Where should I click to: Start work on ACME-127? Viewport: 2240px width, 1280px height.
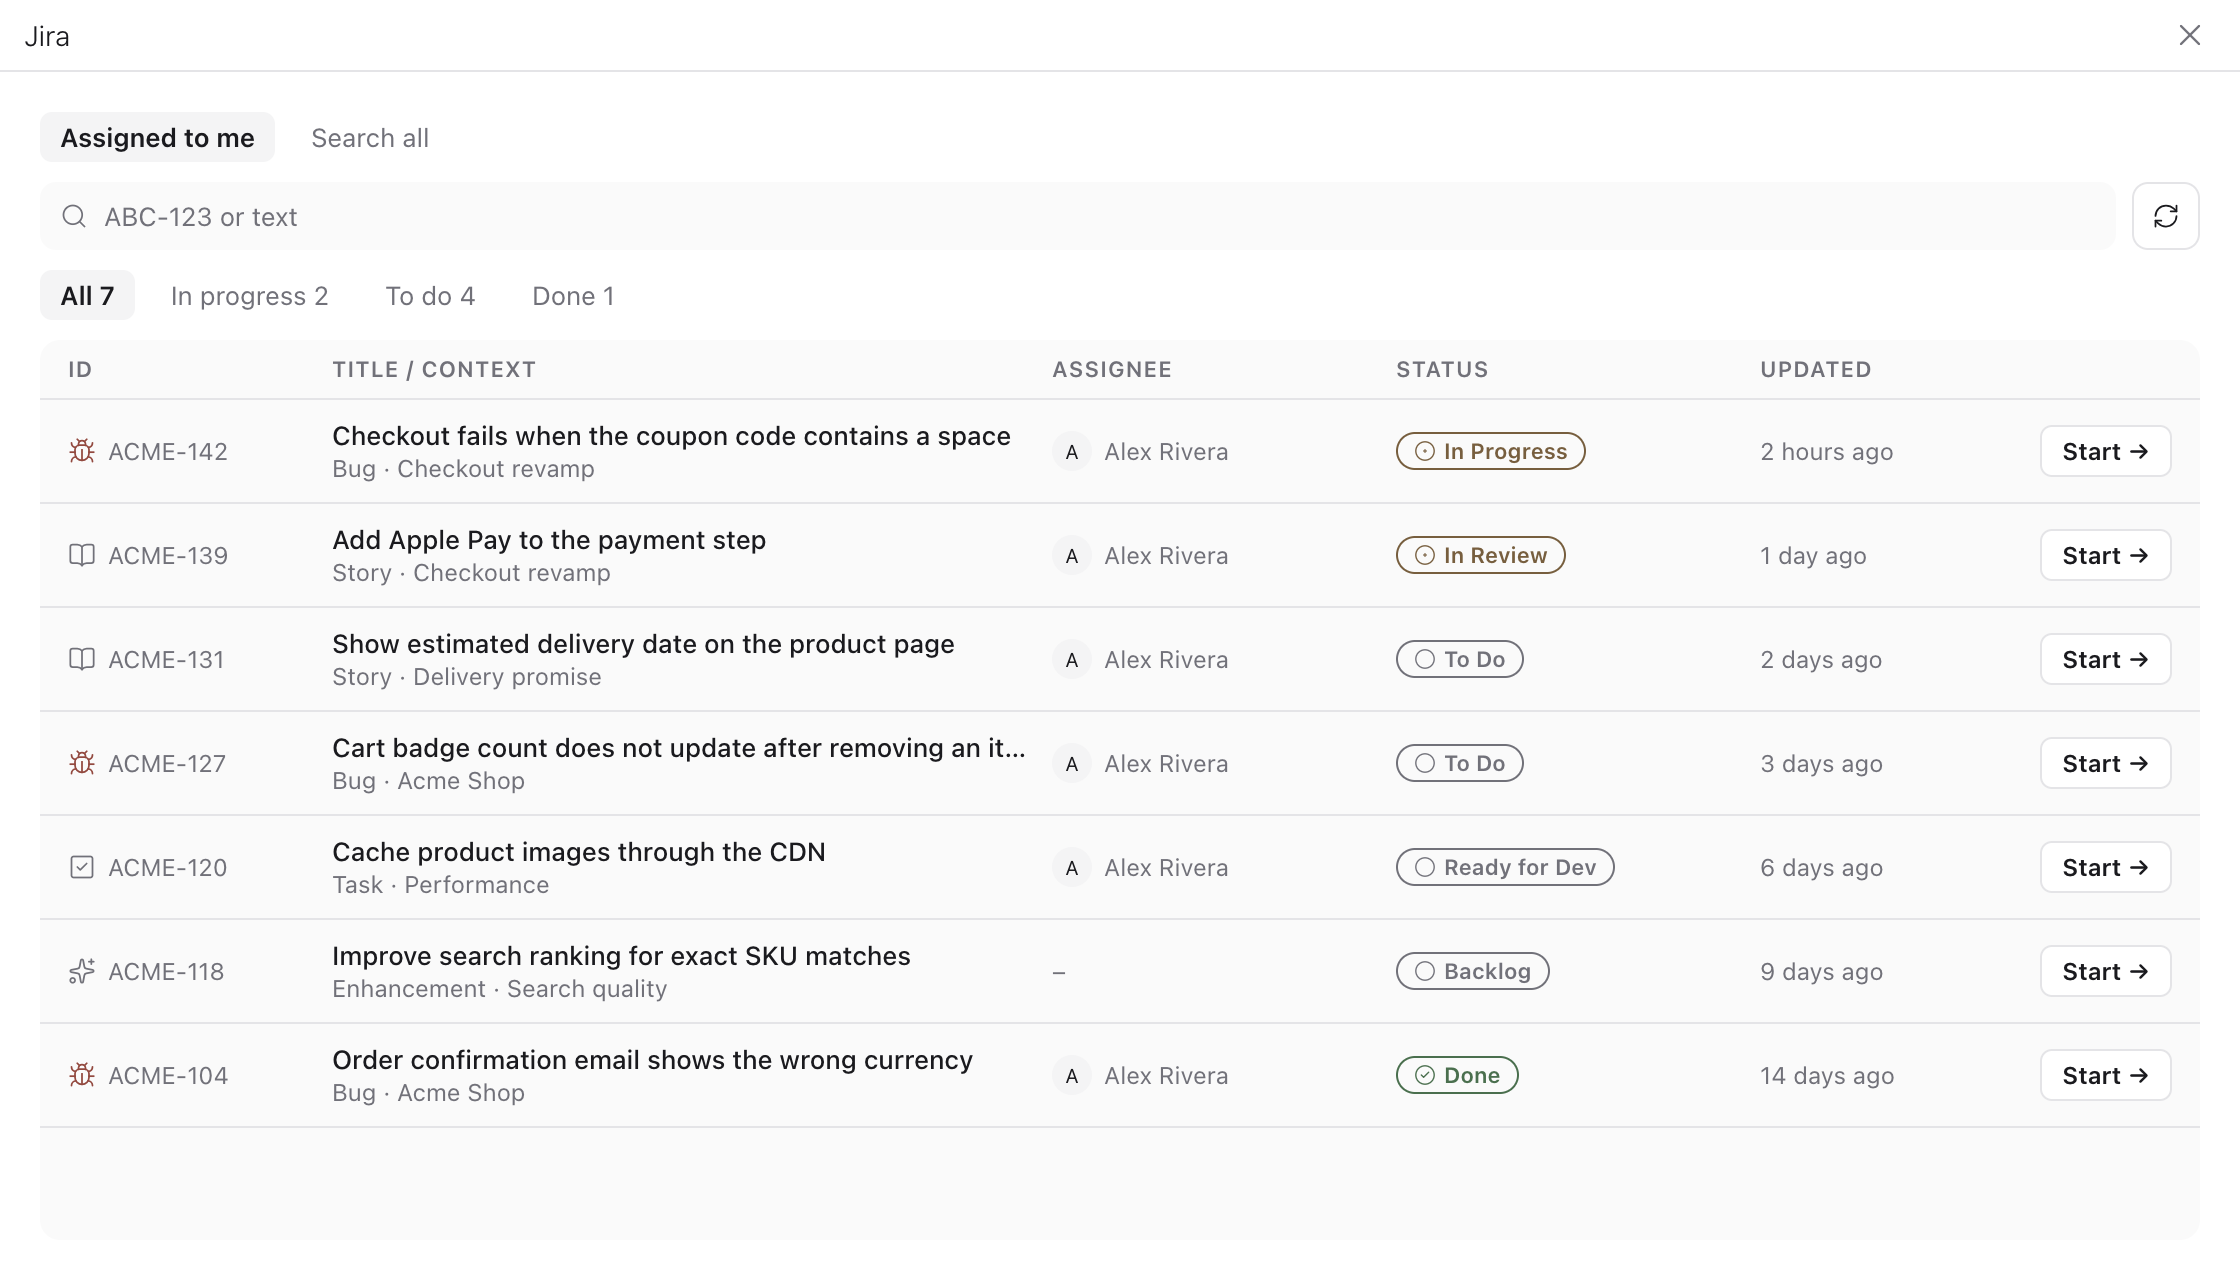2105,763
